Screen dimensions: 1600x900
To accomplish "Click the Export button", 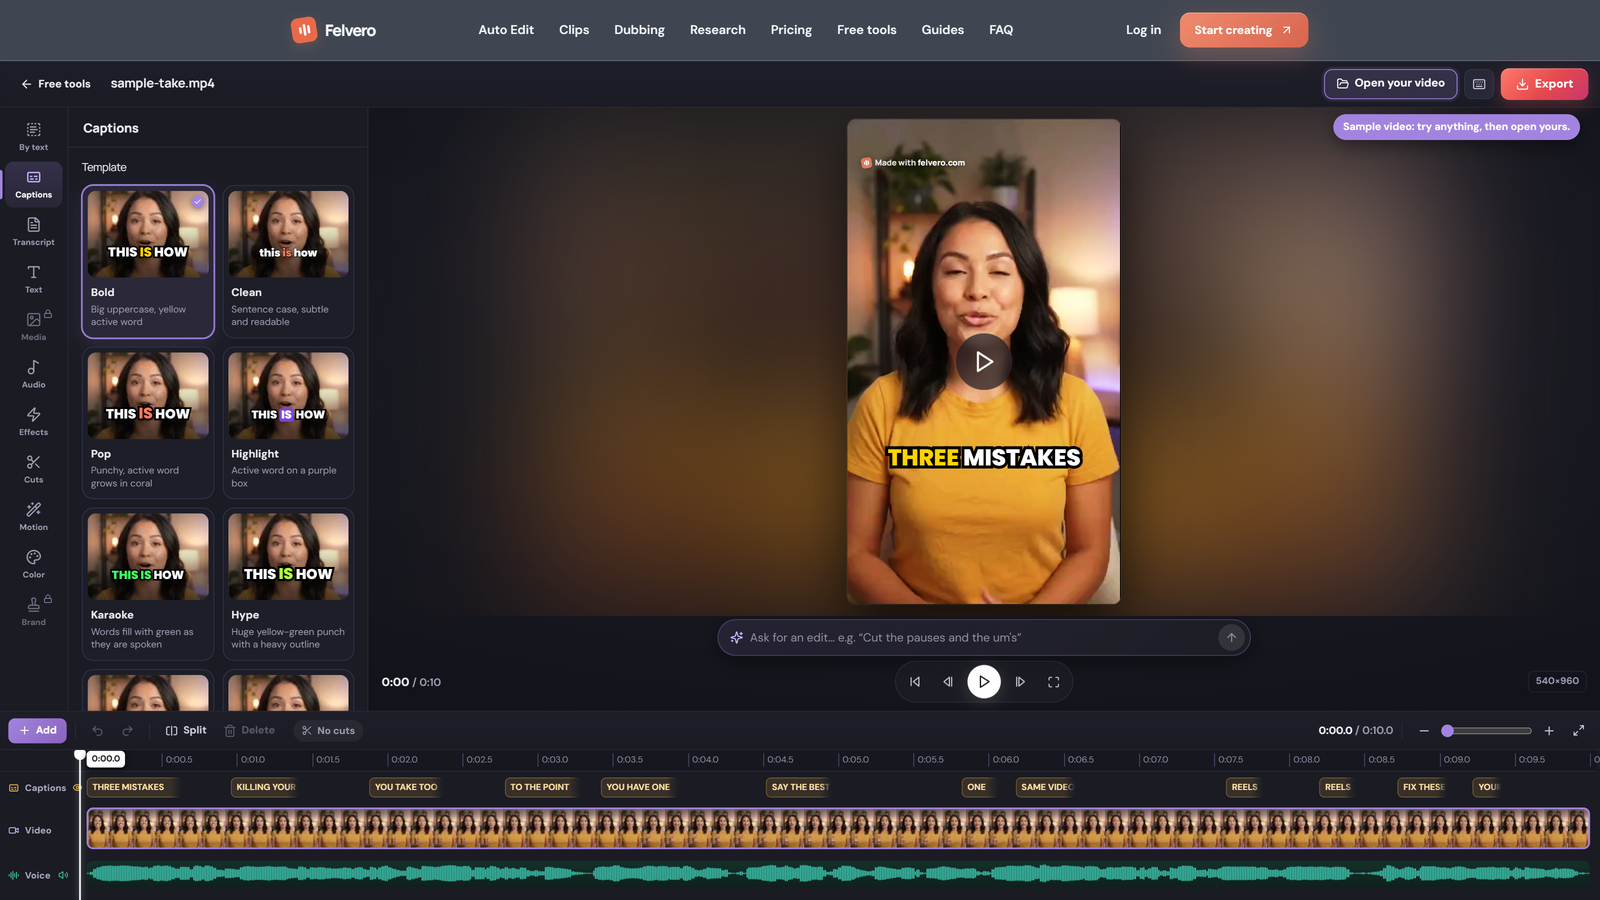I will (1544, 84).
